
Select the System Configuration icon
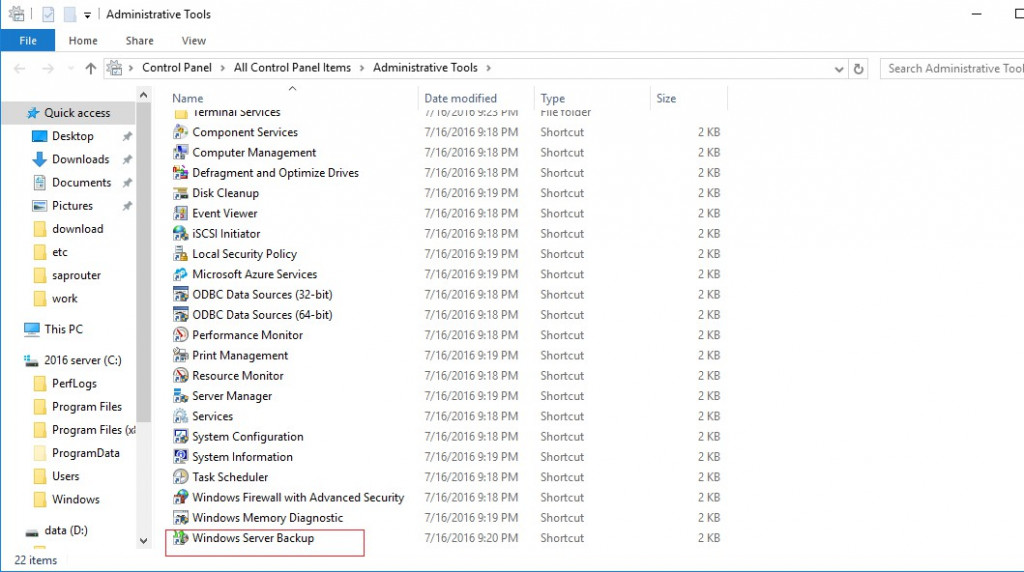pyautogui.click(x=180, y=436)
